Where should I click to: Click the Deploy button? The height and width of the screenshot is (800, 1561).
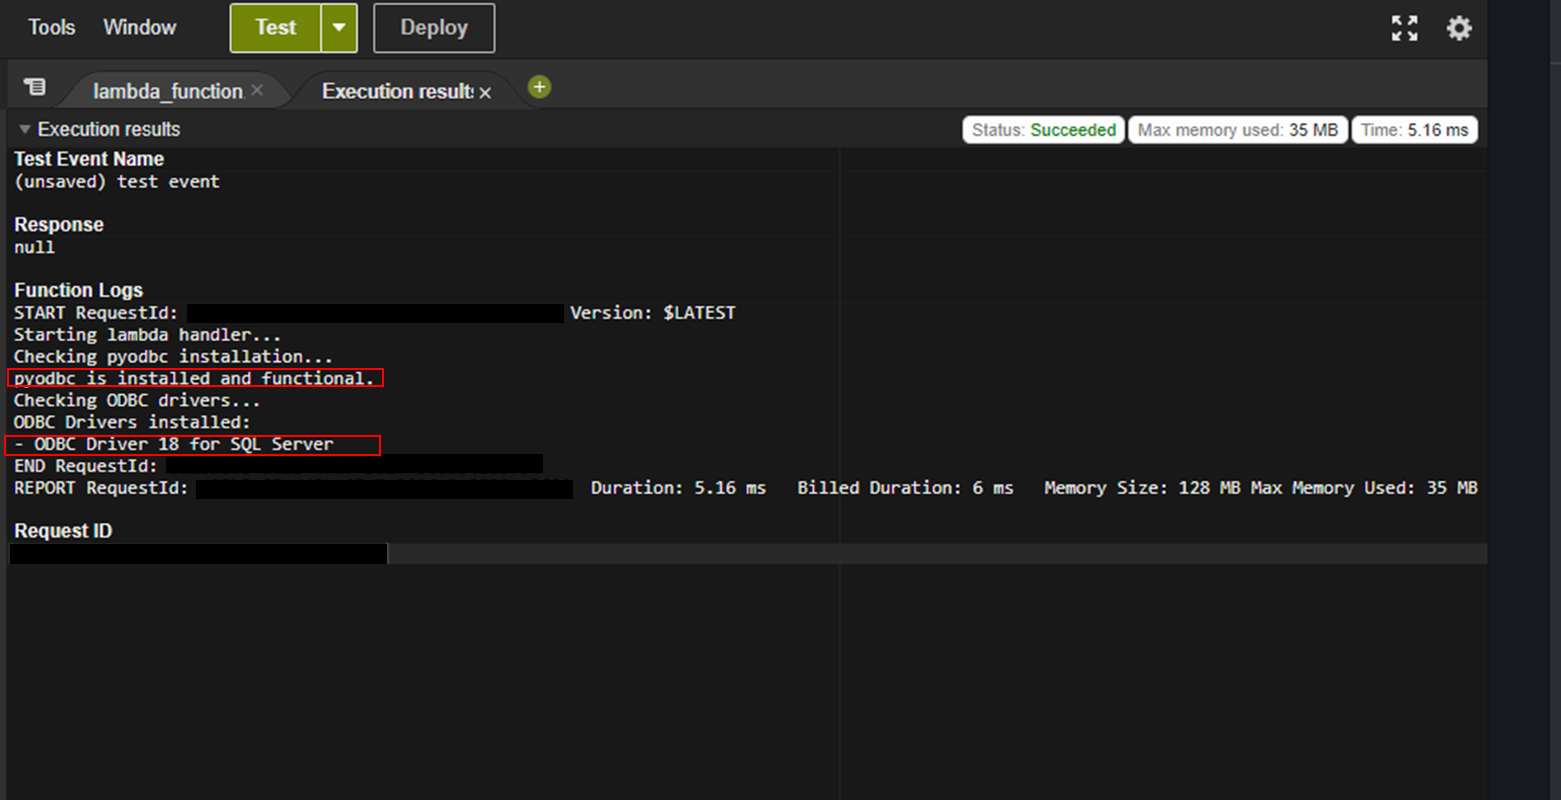(433, 28)
